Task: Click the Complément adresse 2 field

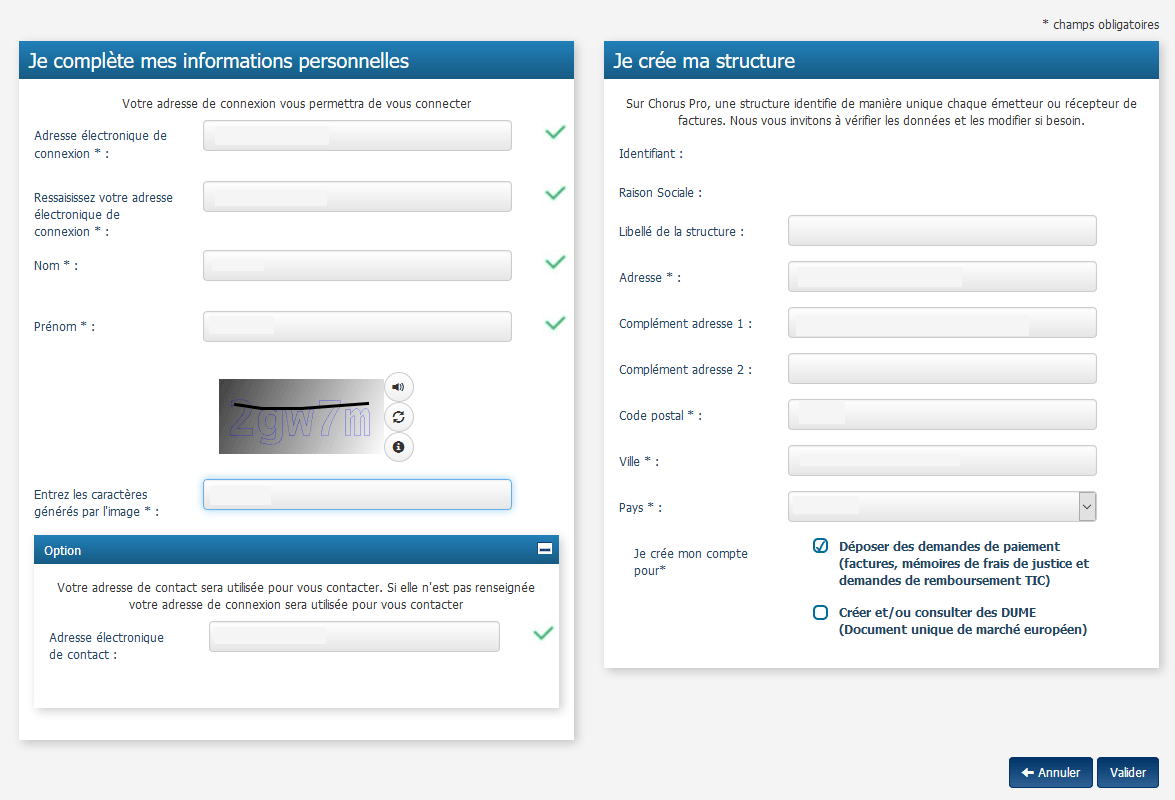Action: (942, 369)
